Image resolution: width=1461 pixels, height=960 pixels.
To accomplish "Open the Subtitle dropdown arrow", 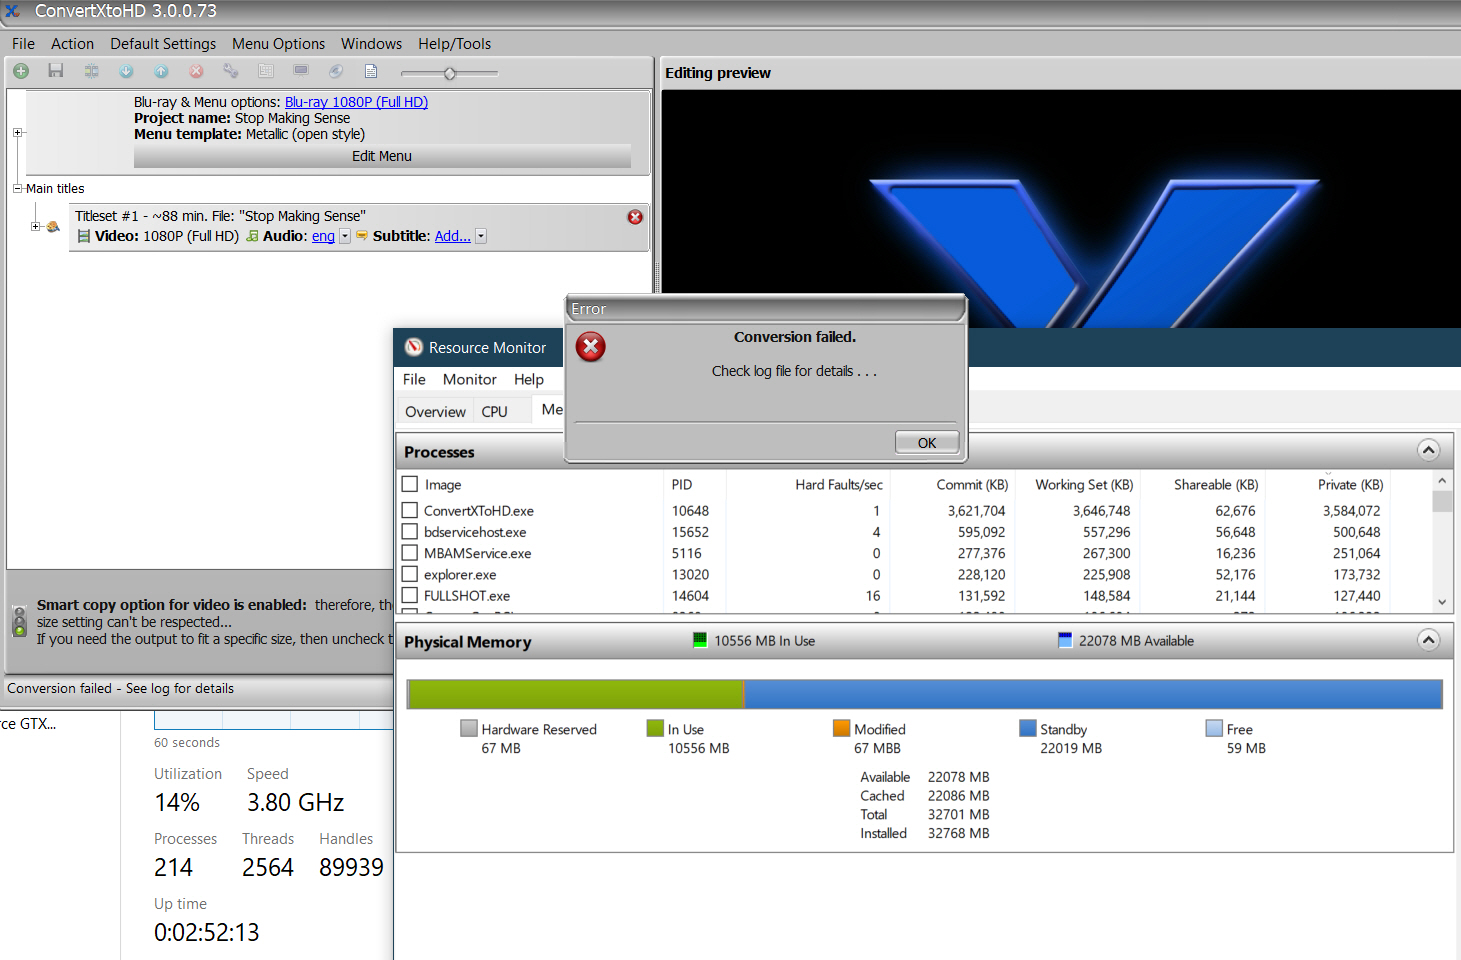I will (481, 236).
